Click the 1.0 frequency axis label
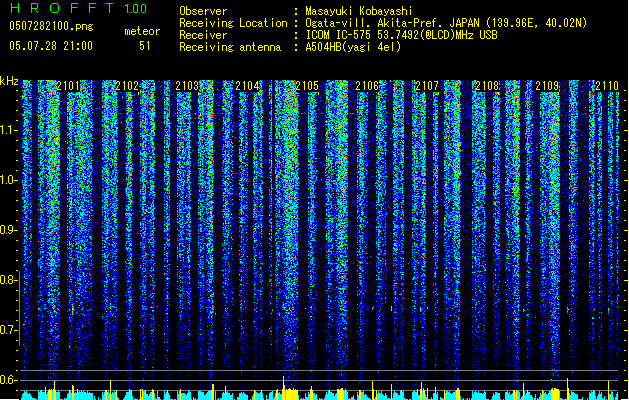This screenshot has height=400, width=629. tap(9, 180)
